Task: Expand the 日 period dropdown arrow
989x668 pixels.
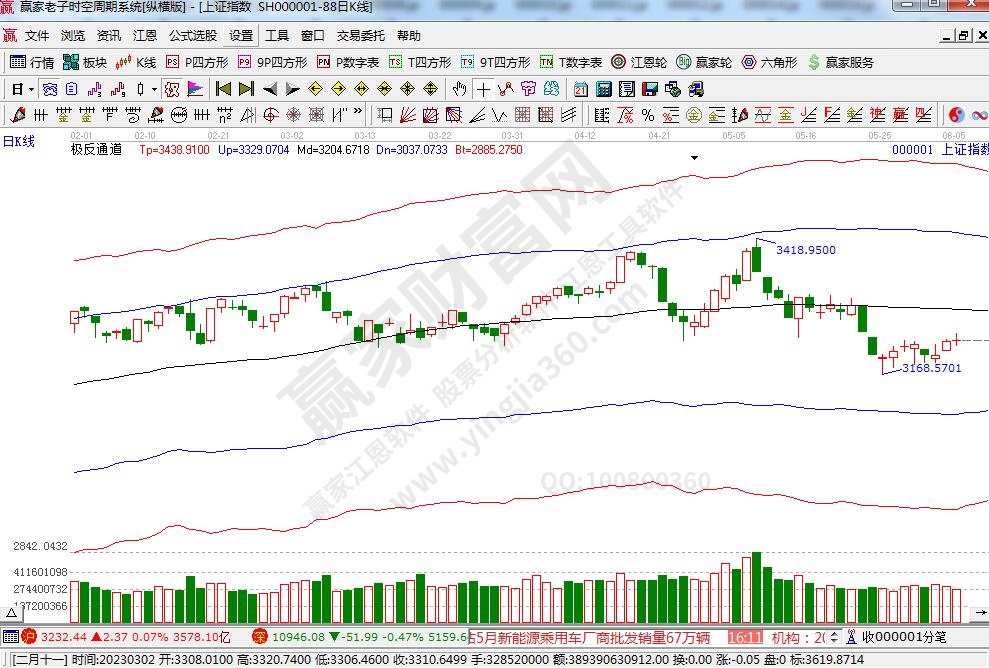Action: [31, 88]
